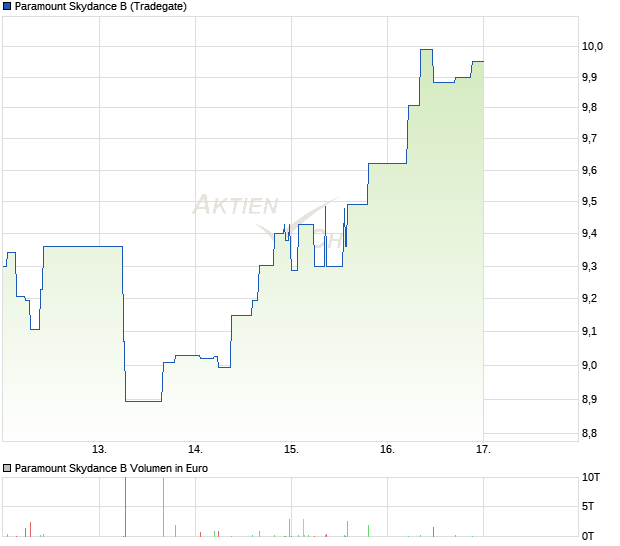Viewport: 620px width, 546px height.
Task: Click the '17.' date axis label
Action: [483, 450]
